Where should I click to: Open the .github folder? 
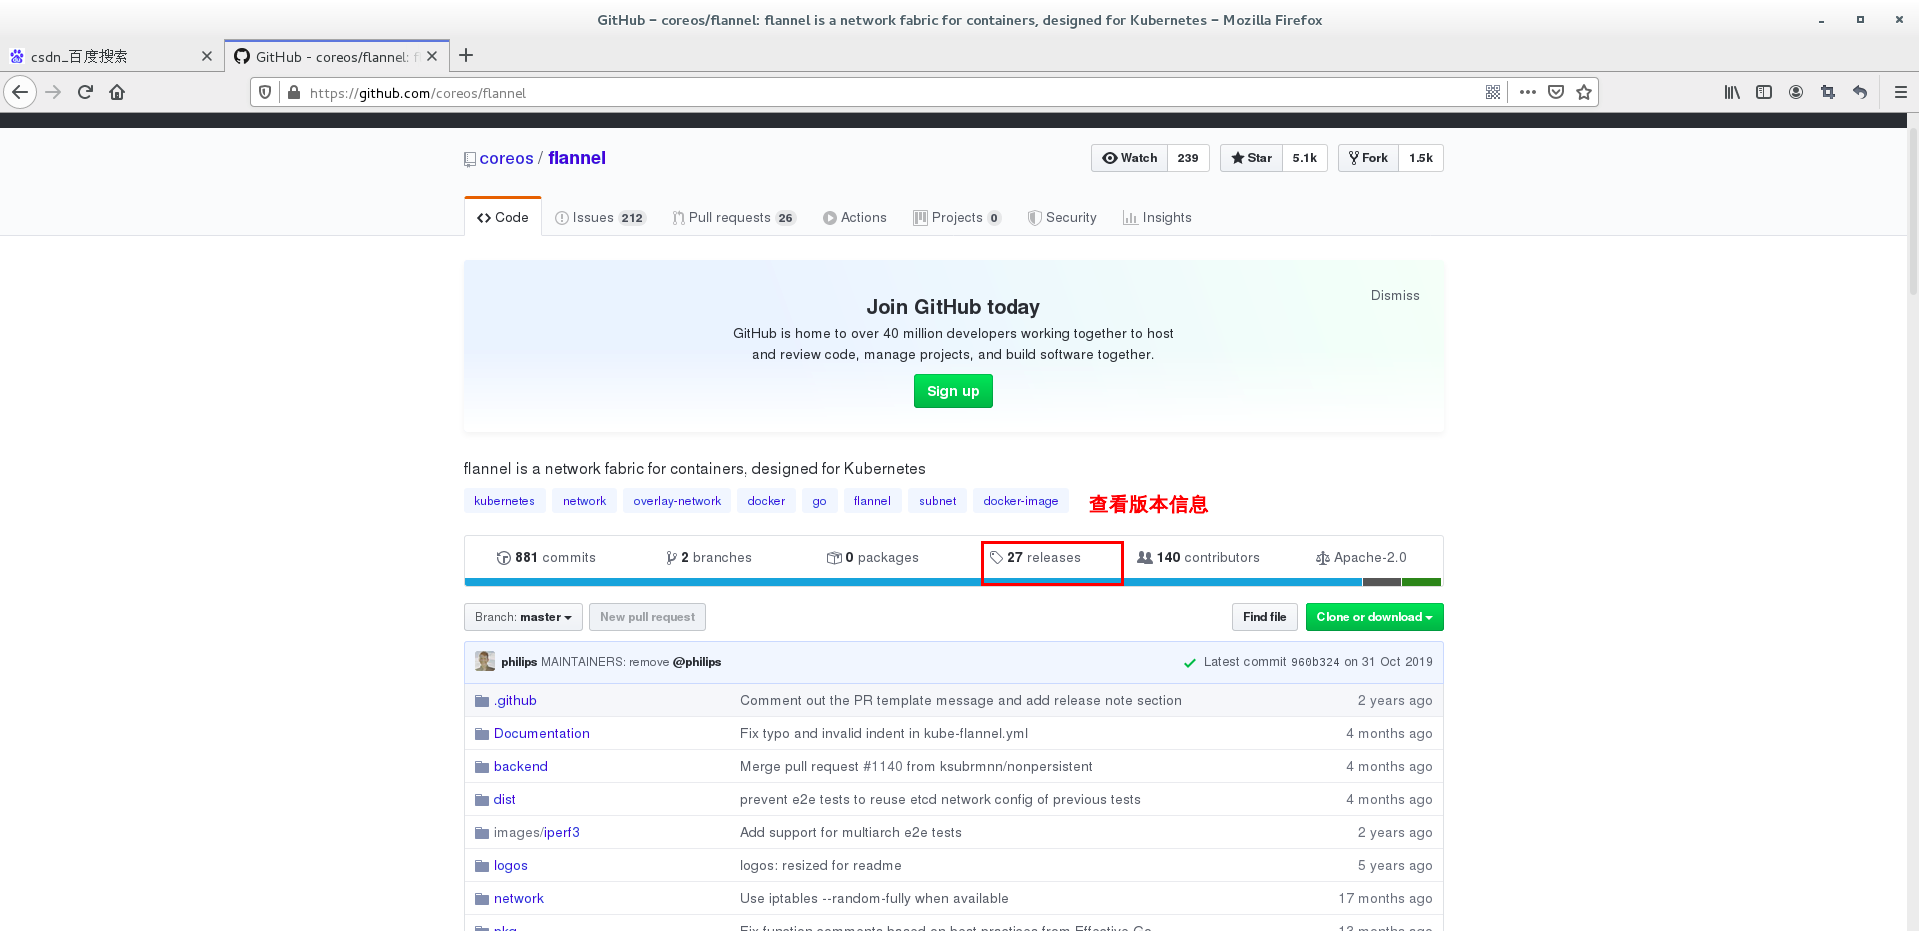515,700
